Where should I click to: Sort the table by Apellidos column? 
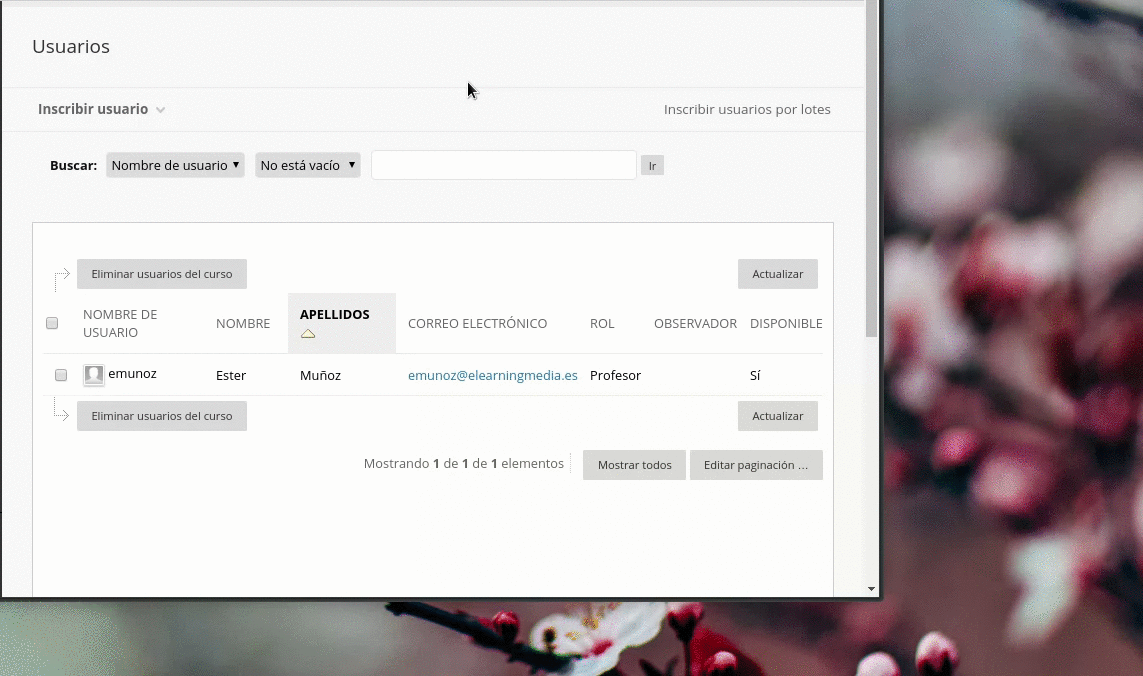coord(334,314)
